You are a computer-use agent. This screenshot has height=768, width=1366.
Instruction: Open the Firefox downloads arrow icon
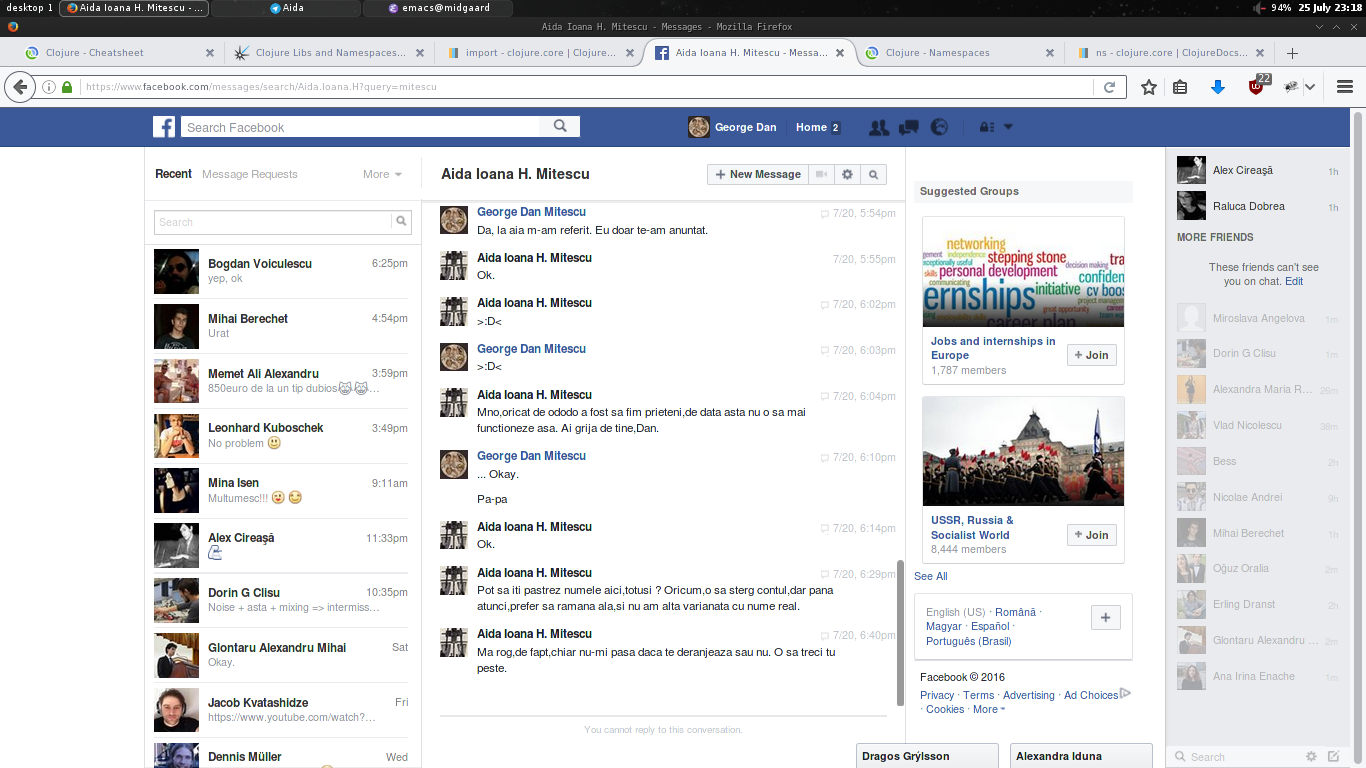coord(1217,87)
